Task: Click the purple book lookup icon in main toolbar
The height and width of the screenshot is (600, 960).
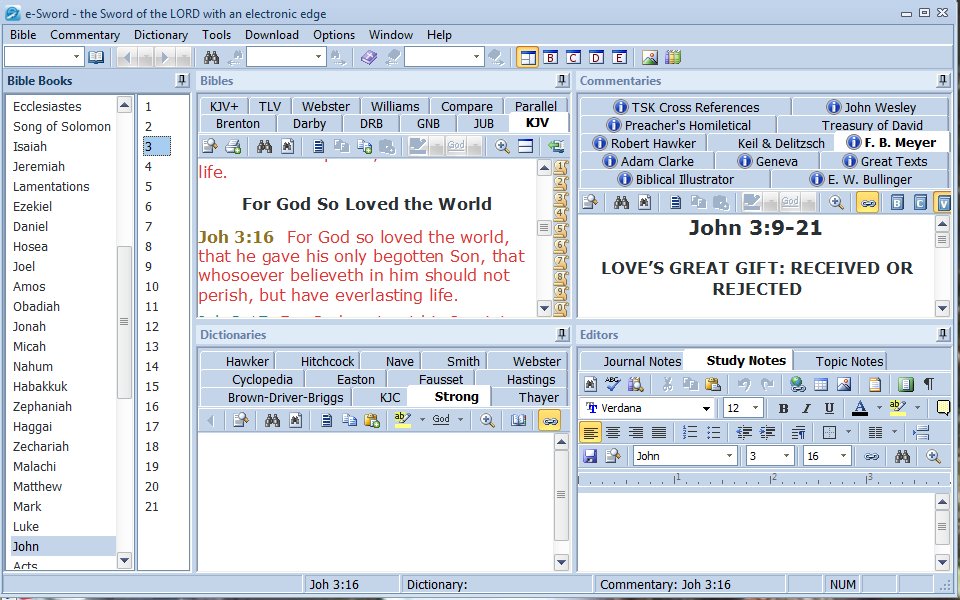Action: point(369,58)
